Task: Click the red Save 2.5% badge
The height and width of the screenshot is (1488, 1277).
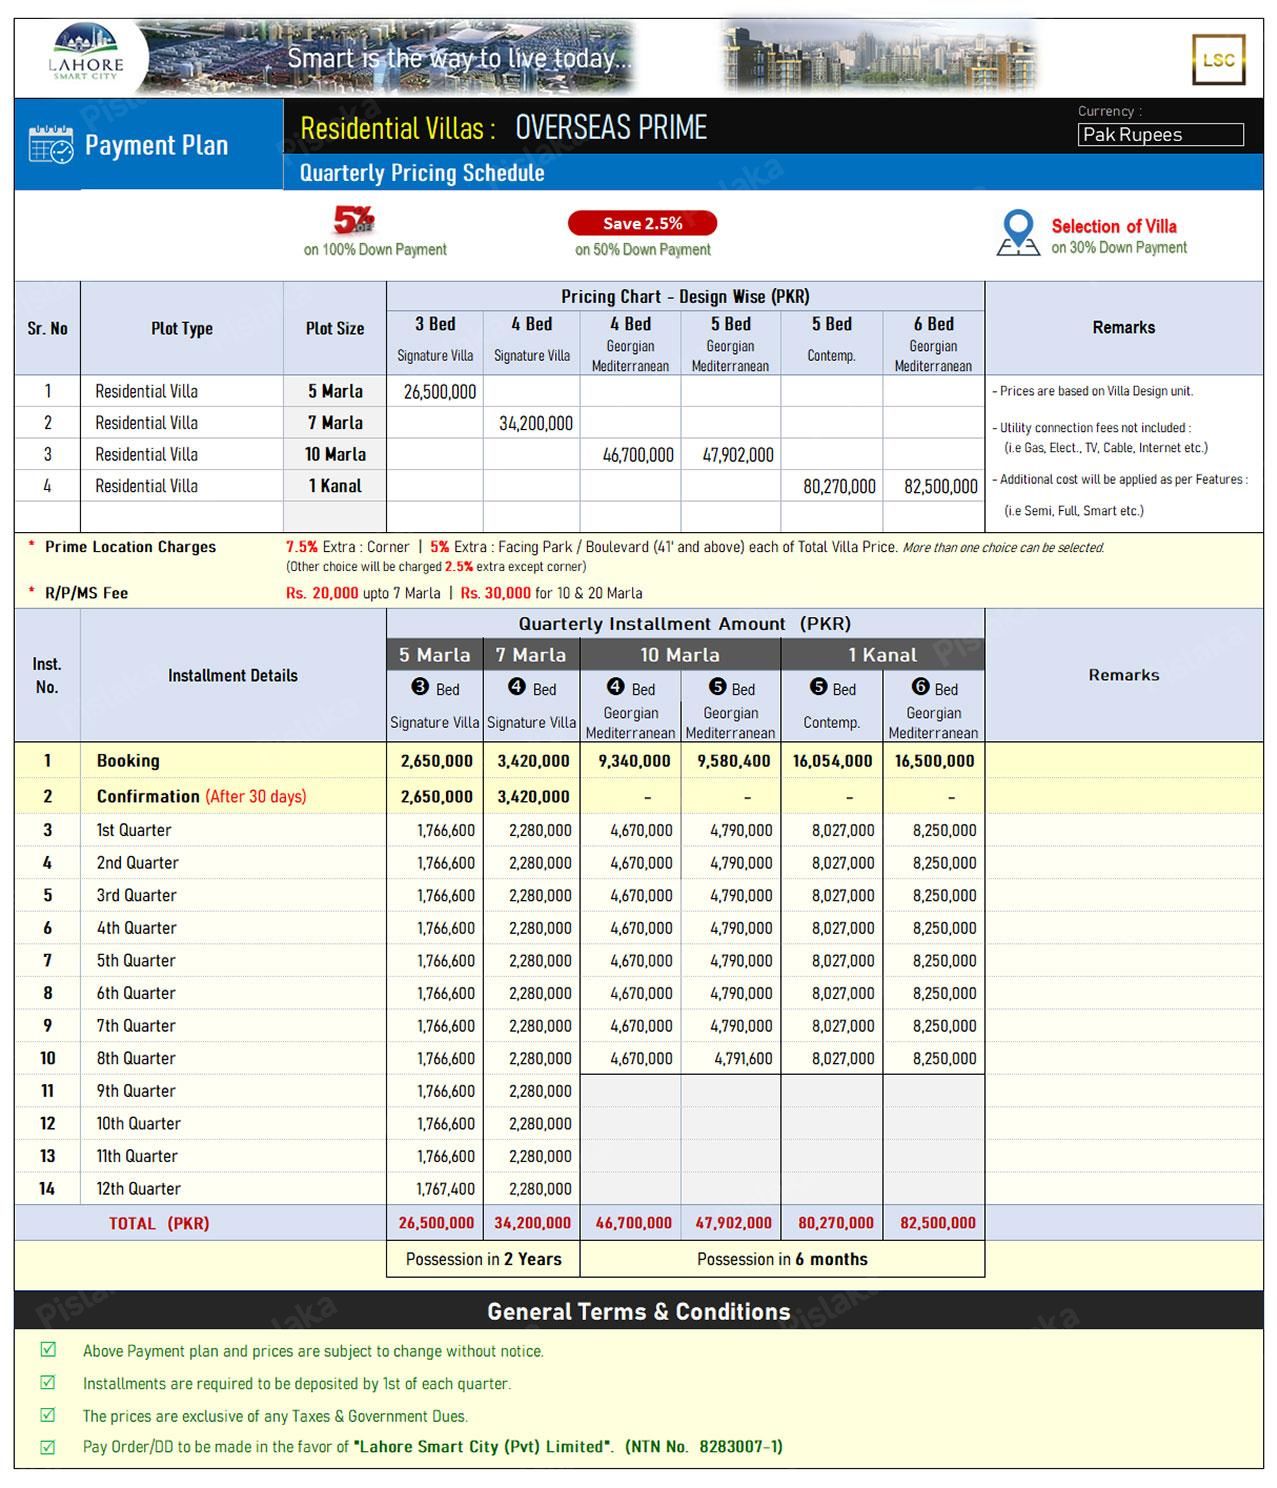Action: (x=642, y=223)
